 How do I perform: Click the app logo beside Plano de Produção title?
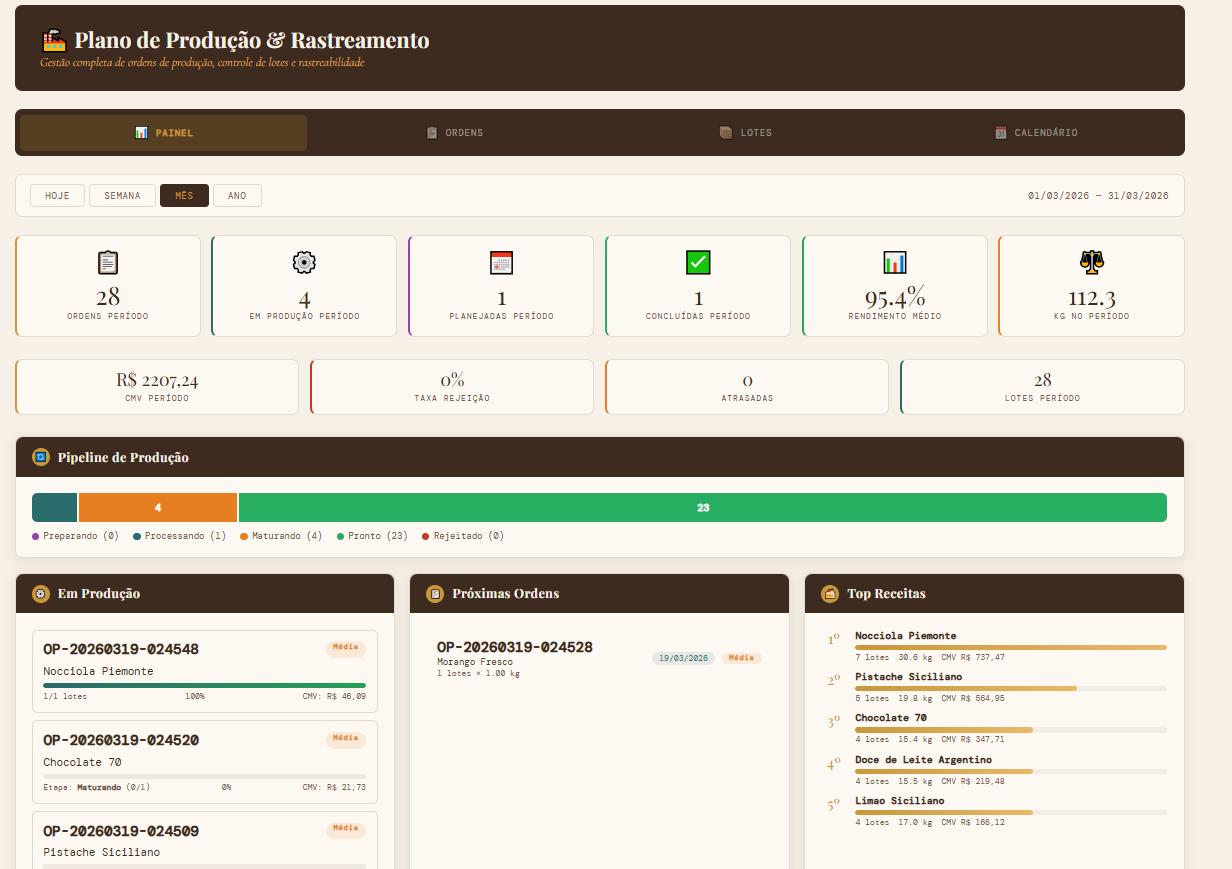pos(53,42)
